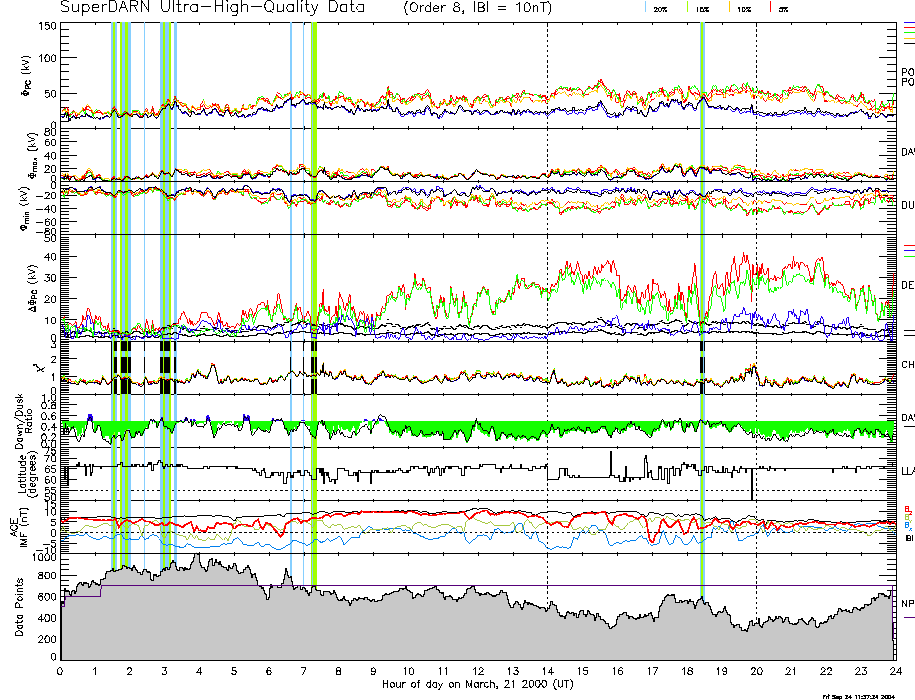The image size is (915, 700).
Task: Click the timestamp text at bottom right
Action: pos(867,696)
